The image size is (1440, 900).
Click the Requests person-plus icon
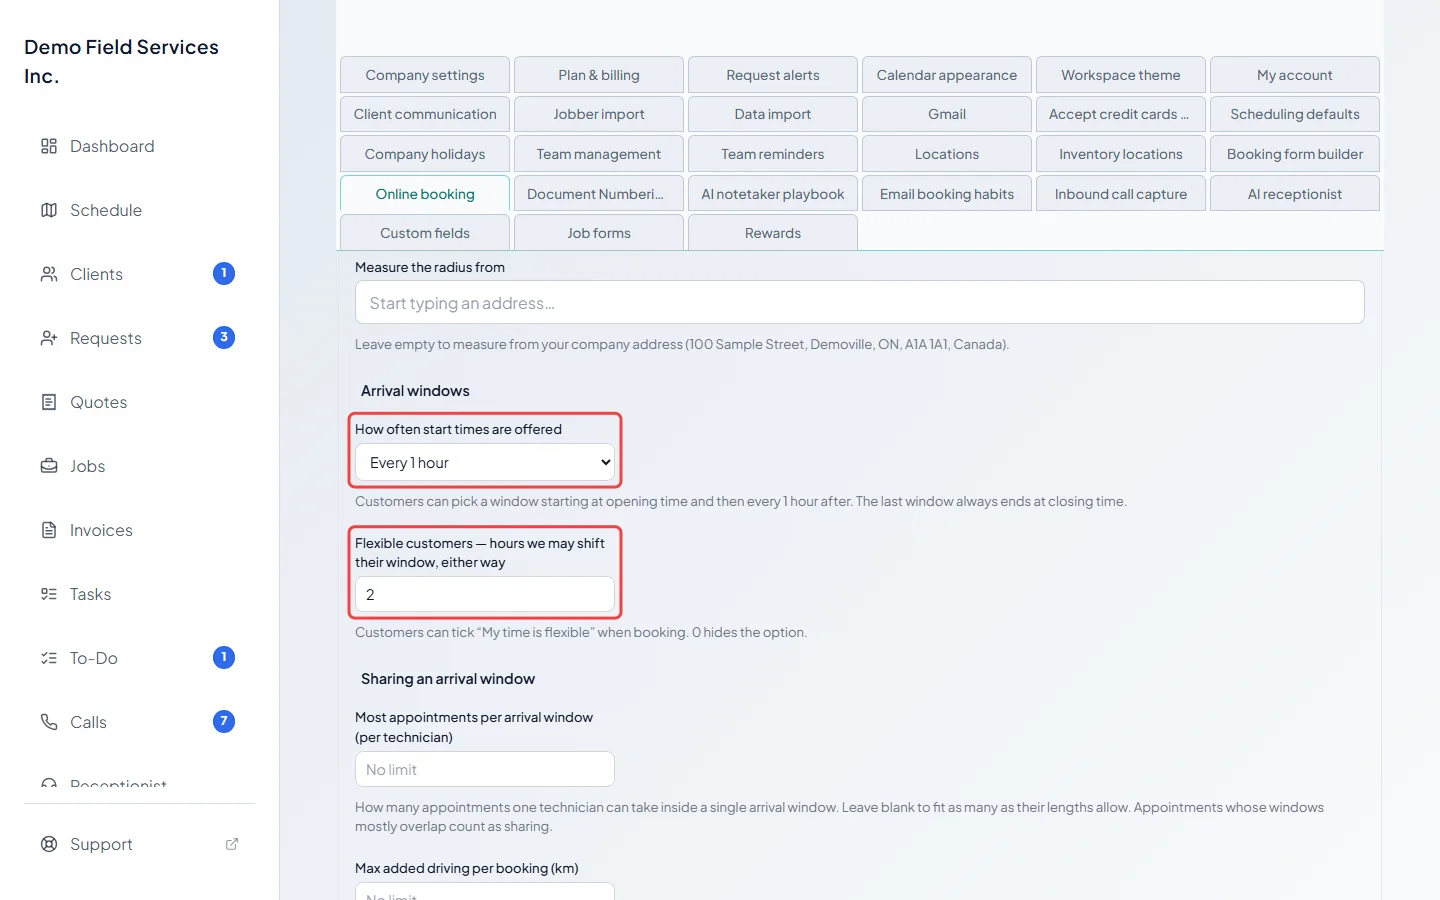pyautogui.click(x=49, y=338)
